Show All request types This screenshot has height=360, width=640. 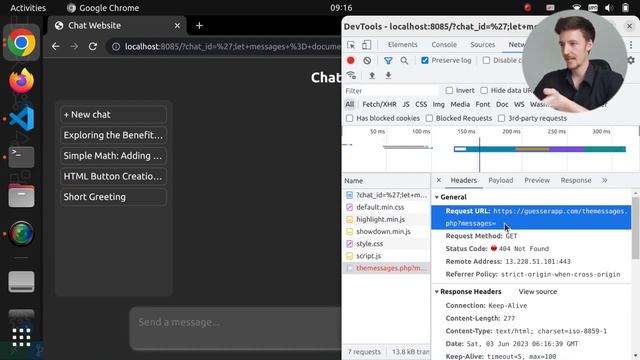click(350, 104)
